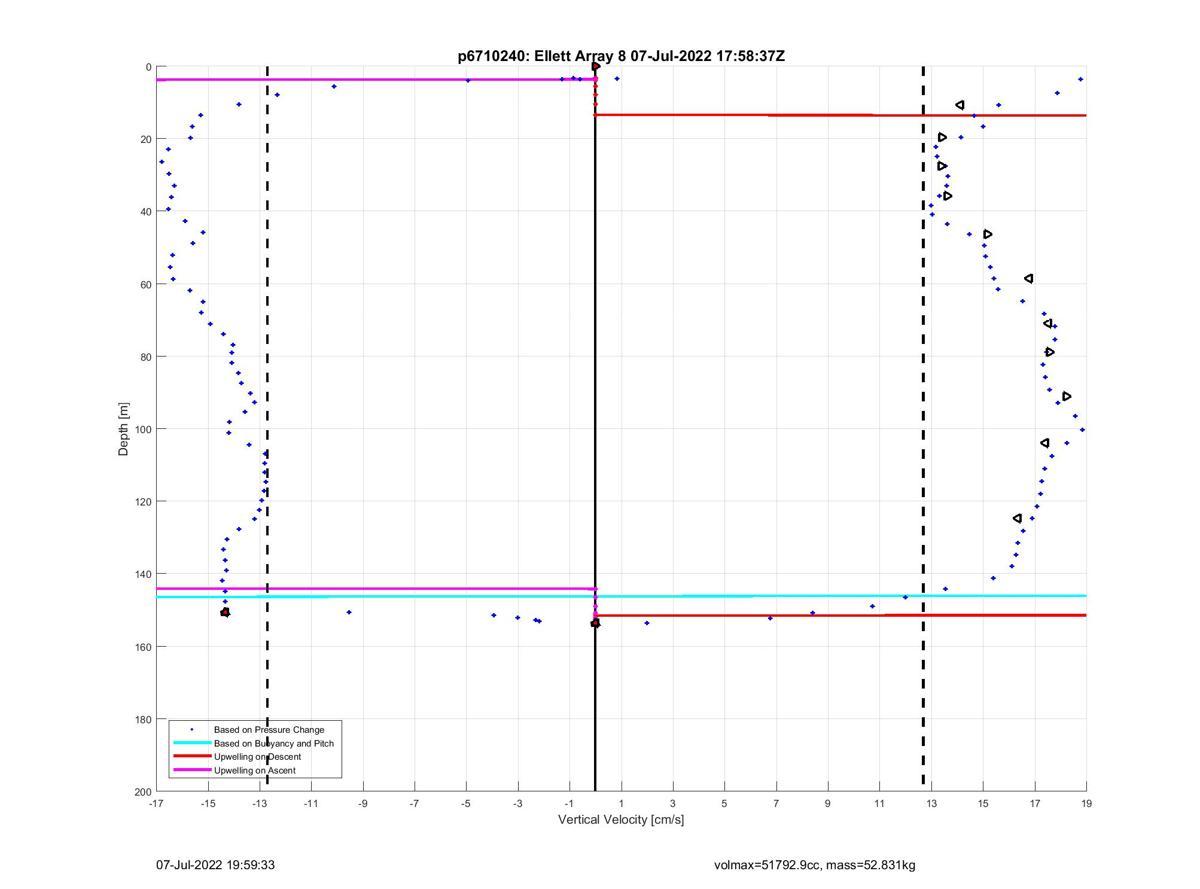Click x-axis tick label '-5'
The width and height of the screenshot is (1200, 889).
(x=466, y=804)
